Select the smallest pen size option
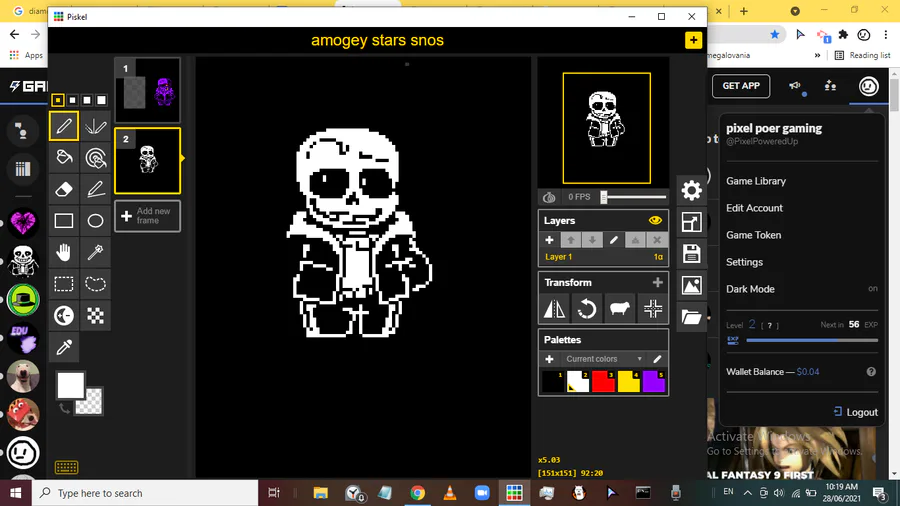The image size is (900, 506). click(x=57, y=100)
